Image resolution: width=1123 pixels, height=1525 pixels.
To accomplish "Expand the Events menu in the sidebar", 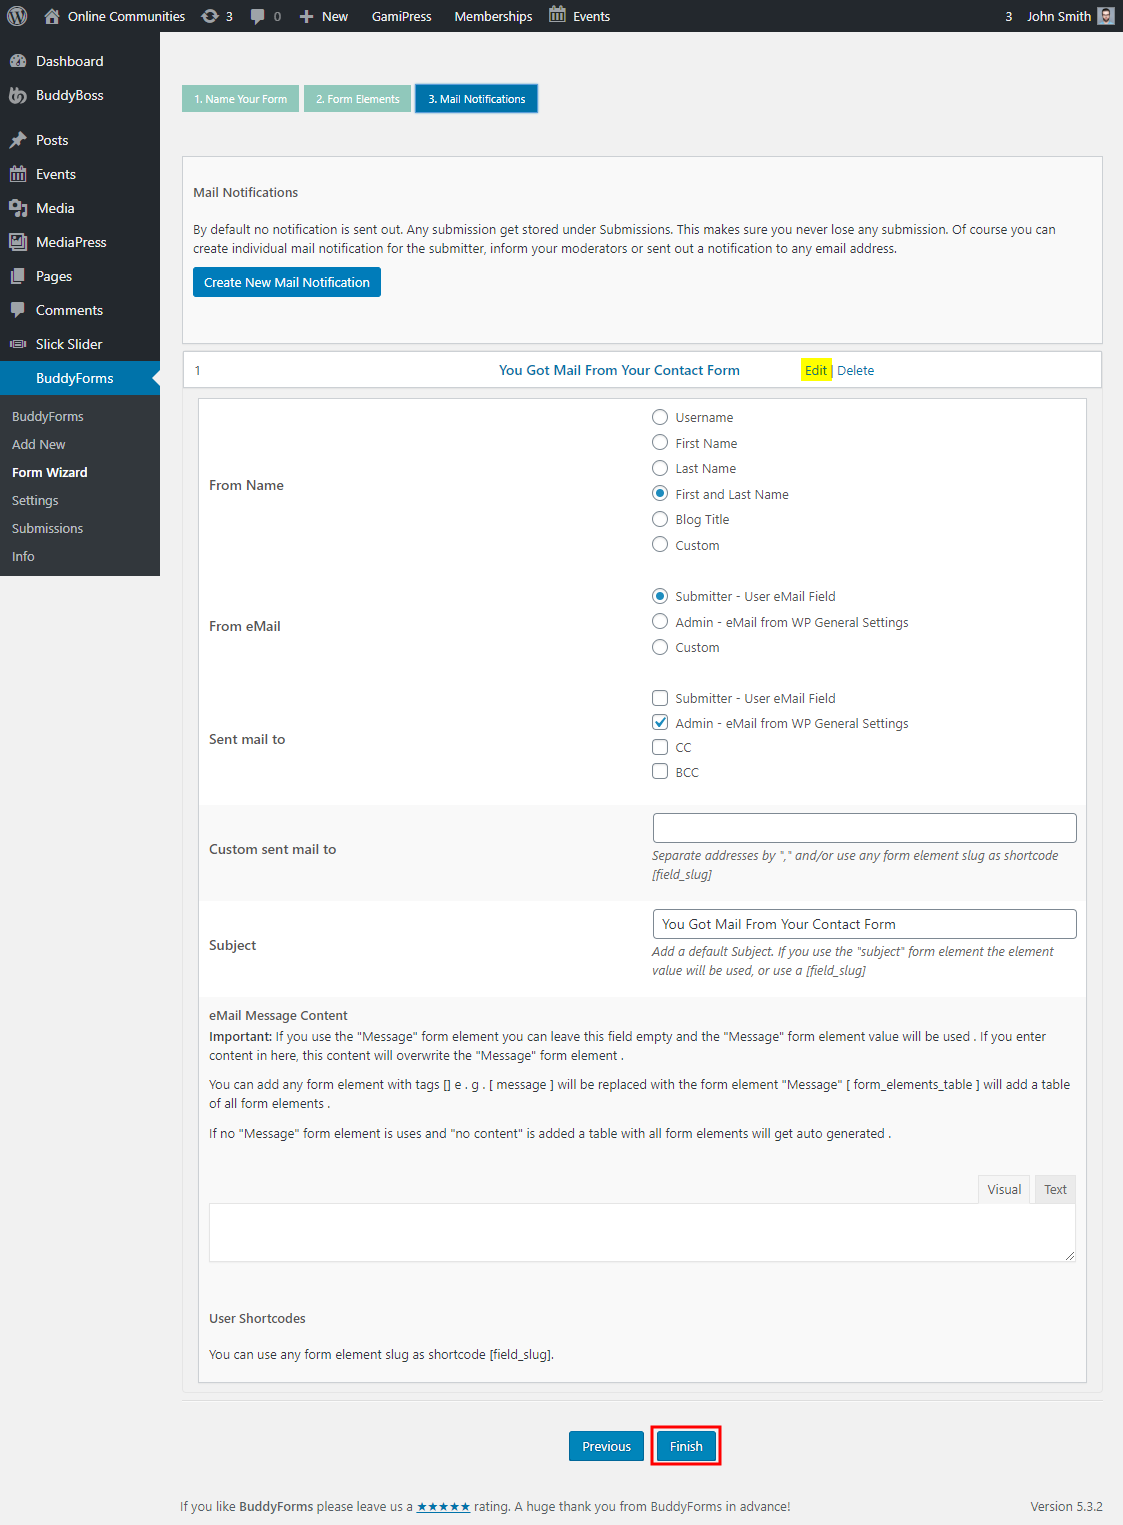I will 55,173.
